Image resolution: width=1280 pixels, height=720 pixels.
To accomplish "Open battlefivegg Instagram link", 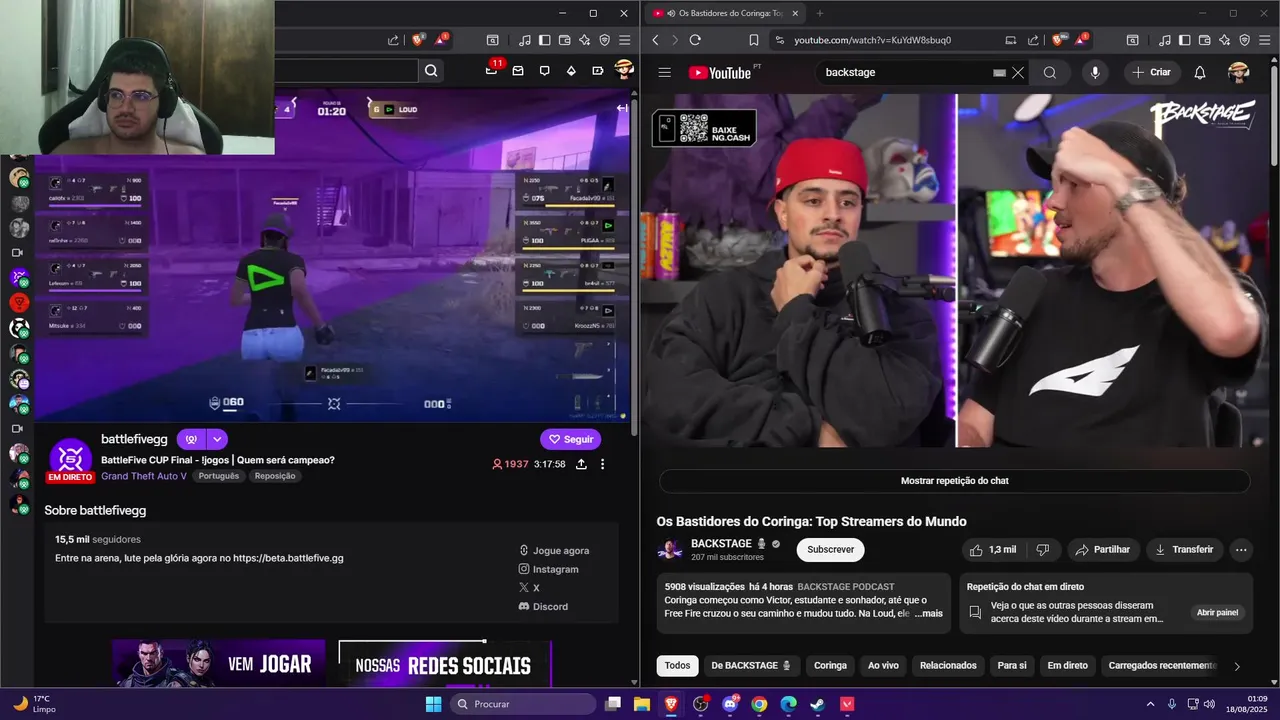I will click(549, 569).
